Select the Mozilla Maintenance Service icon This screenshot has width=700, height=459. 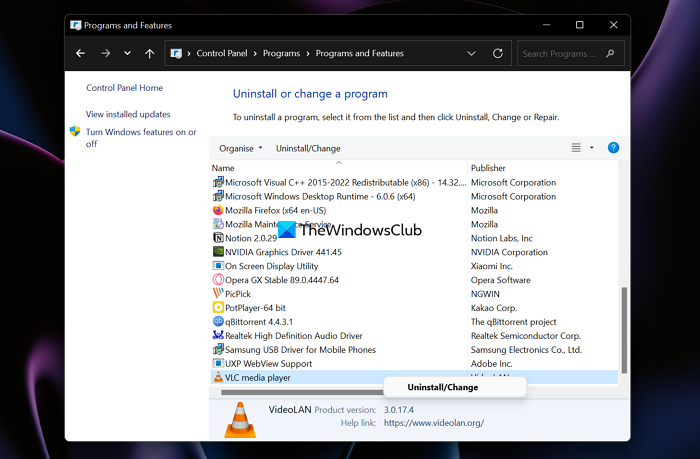(218, 224)
